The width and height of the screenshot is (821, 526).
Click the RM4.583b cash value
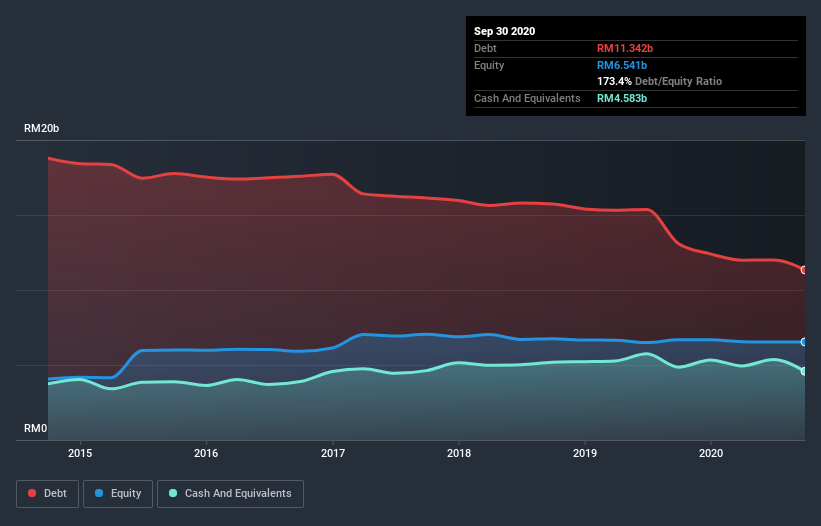pos(622,98)
